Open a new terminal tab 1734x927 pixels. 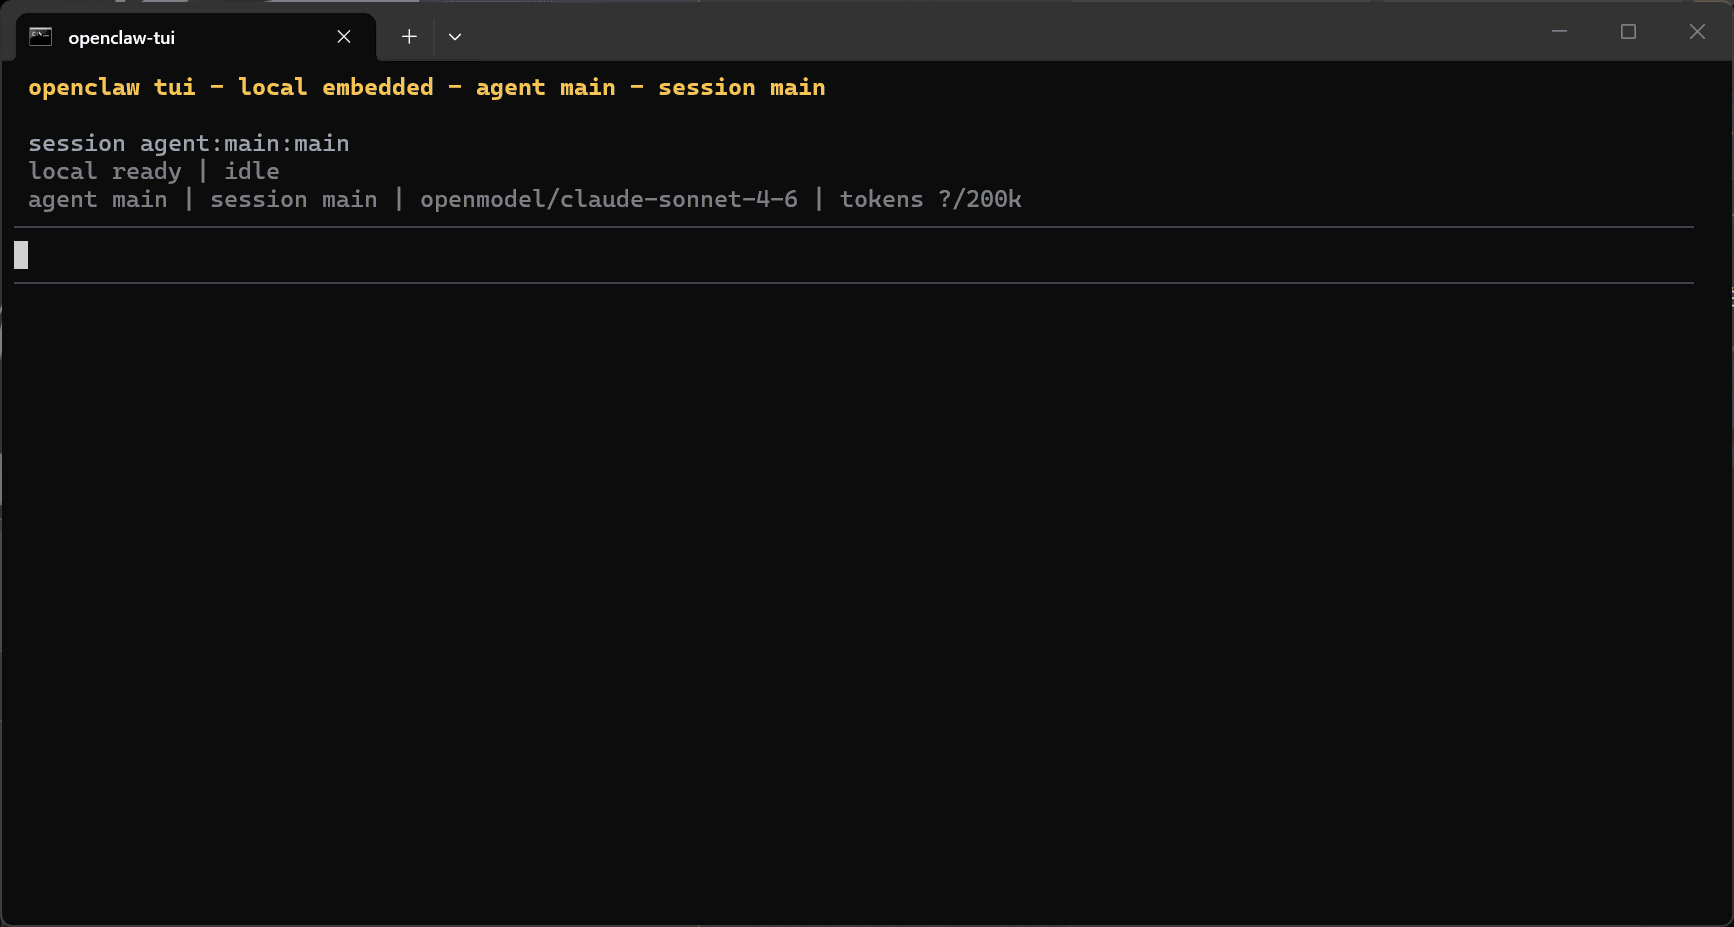(409, 37)
